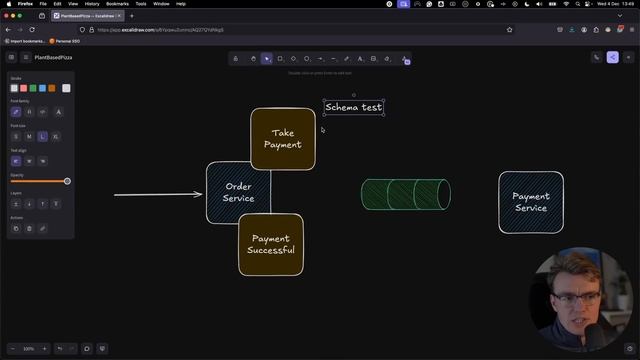The height and width of the screenshot is (360, 640).
Task: Open the View menu in menu bar
Action: pos(73,4)
